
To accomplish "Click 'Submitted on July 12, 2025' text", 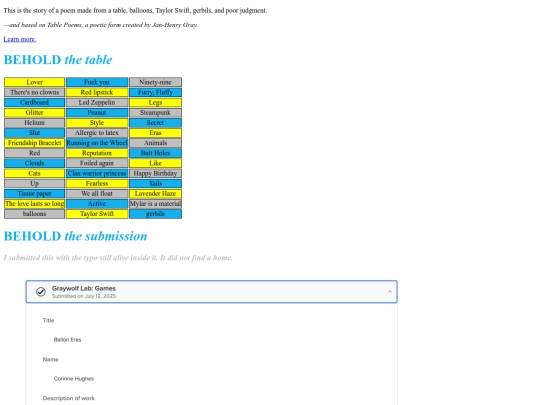I will tap(84, 296).
